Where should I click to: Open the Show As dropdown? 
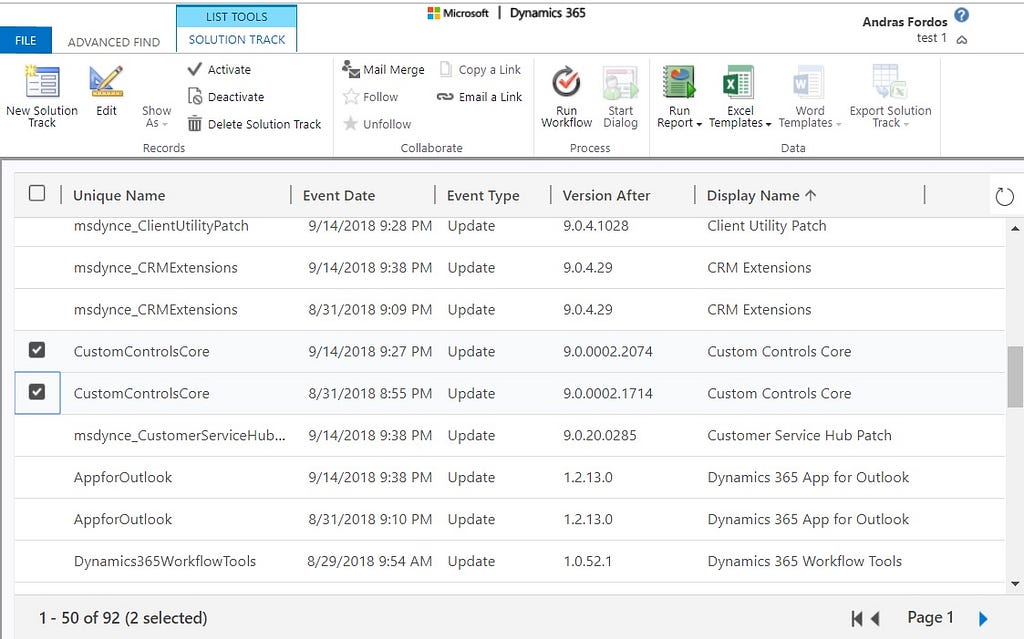tap(157, 116)
